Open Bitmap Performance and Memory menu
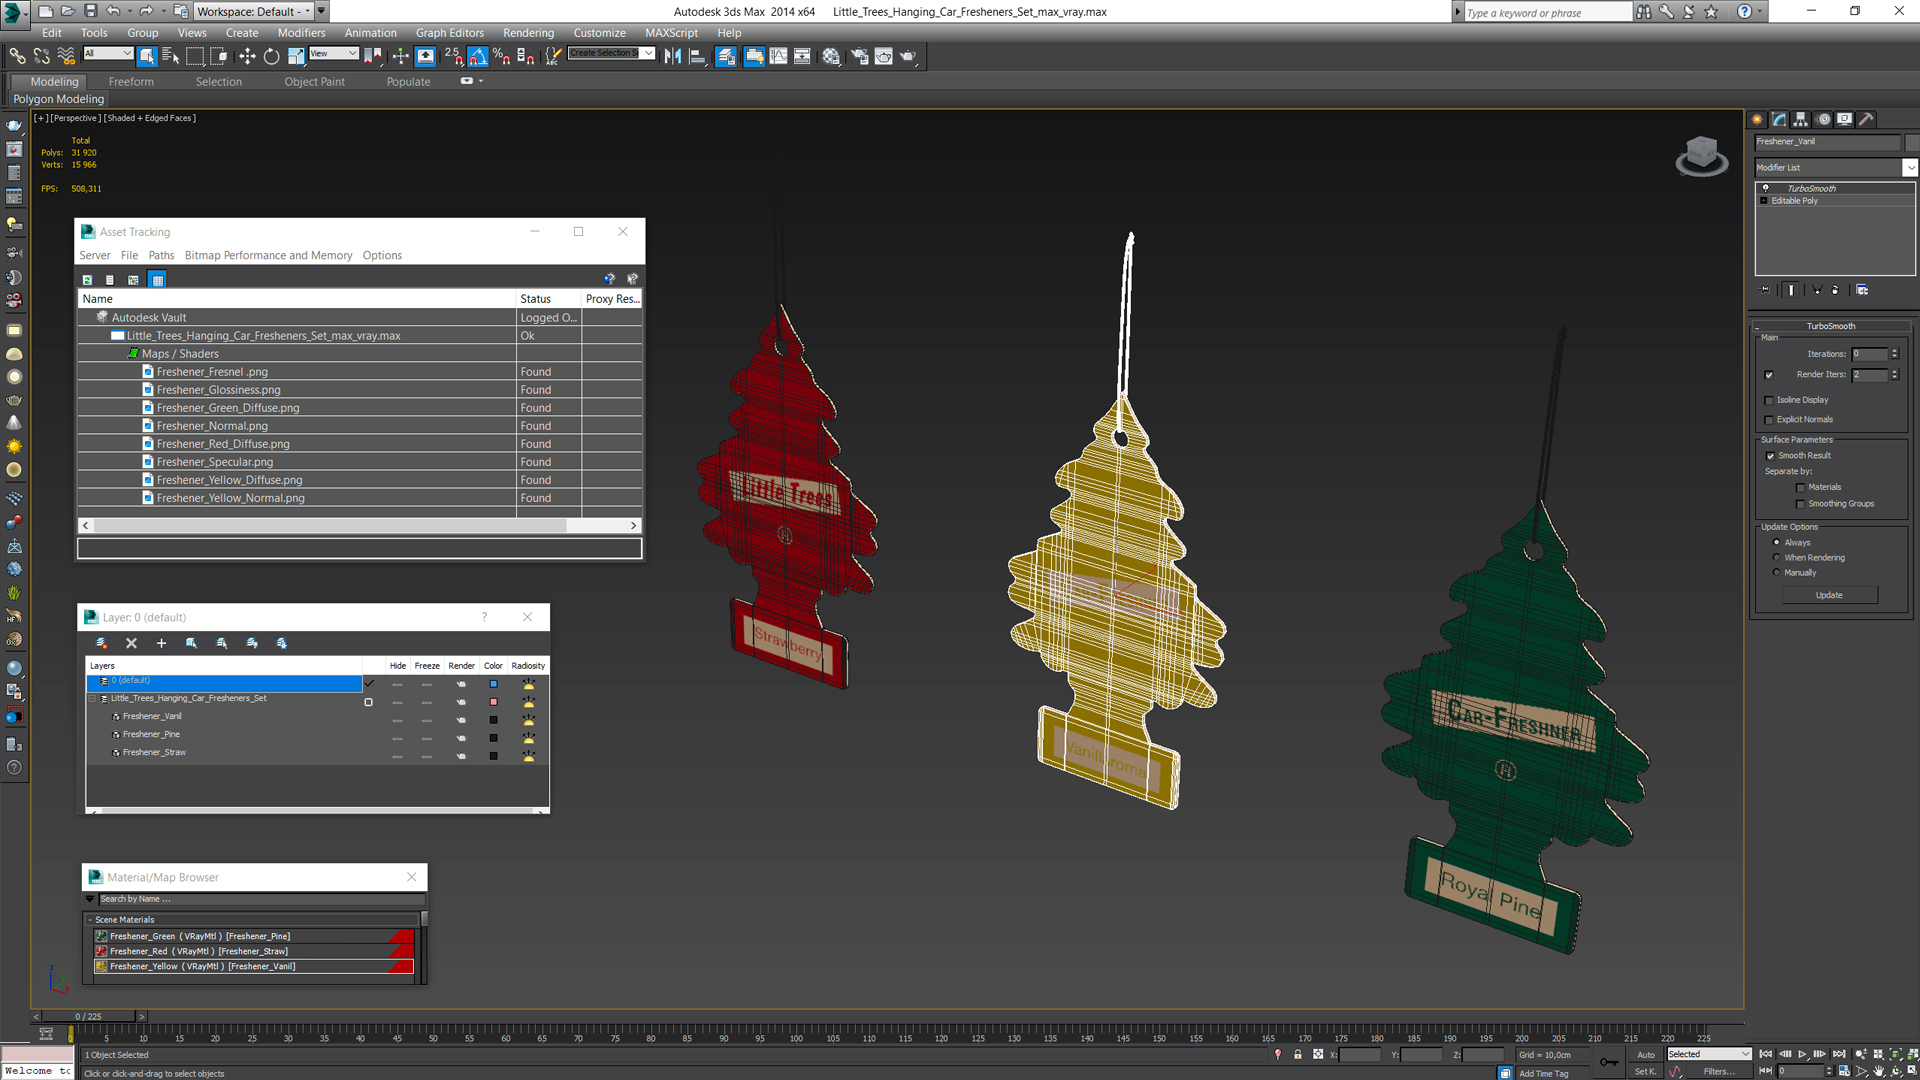 (268, 256)
